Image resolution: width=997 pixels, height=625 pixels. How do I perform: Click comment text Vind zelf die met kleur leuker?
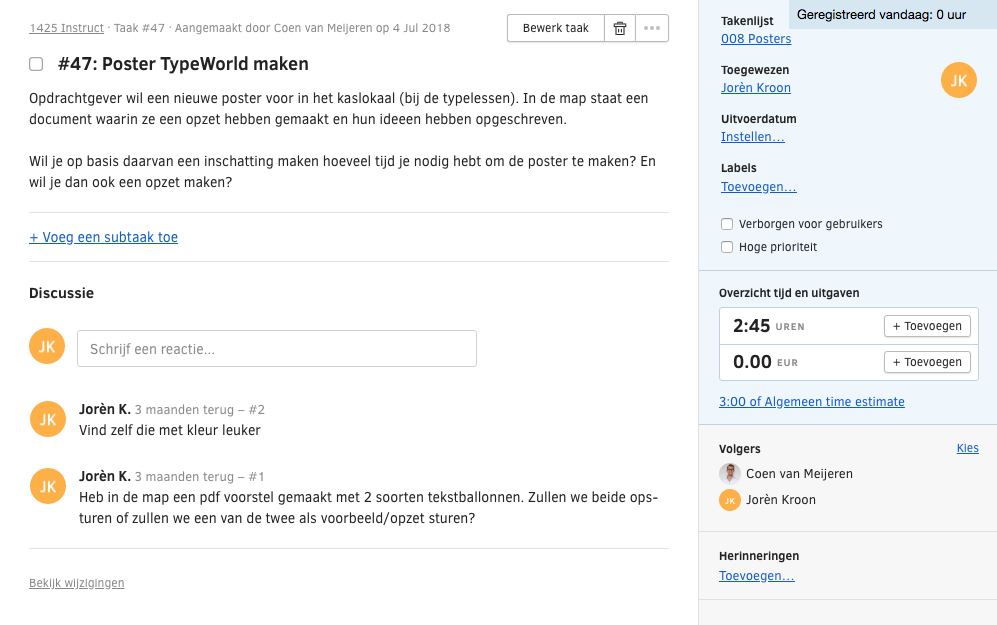(x=170, y=430)
